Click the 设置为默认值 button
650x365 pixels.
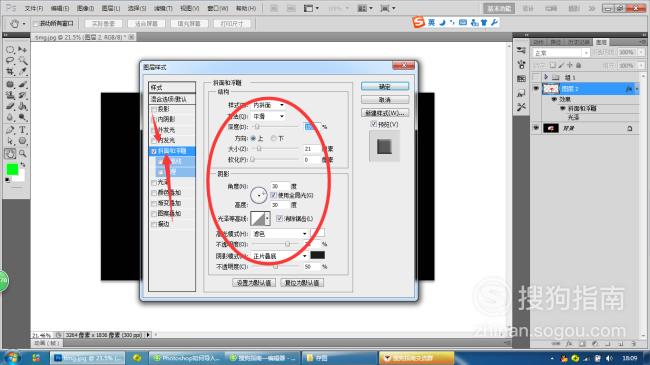click(x=254, y=283)
